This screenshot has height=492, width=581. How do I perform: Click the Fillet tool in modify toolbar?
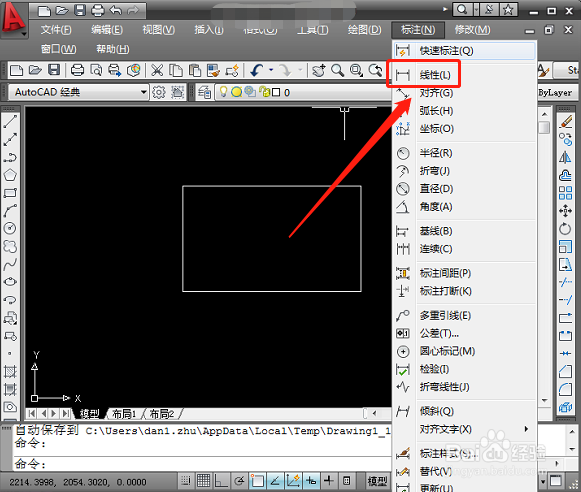tap(565, 389)
